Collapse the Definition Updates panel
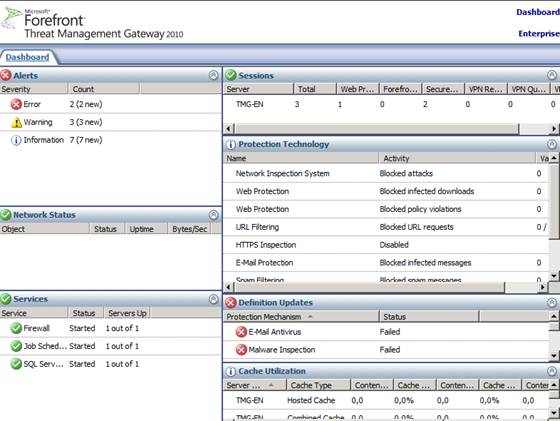The width and height of the screenshot is (560, 421). (552, 303)
